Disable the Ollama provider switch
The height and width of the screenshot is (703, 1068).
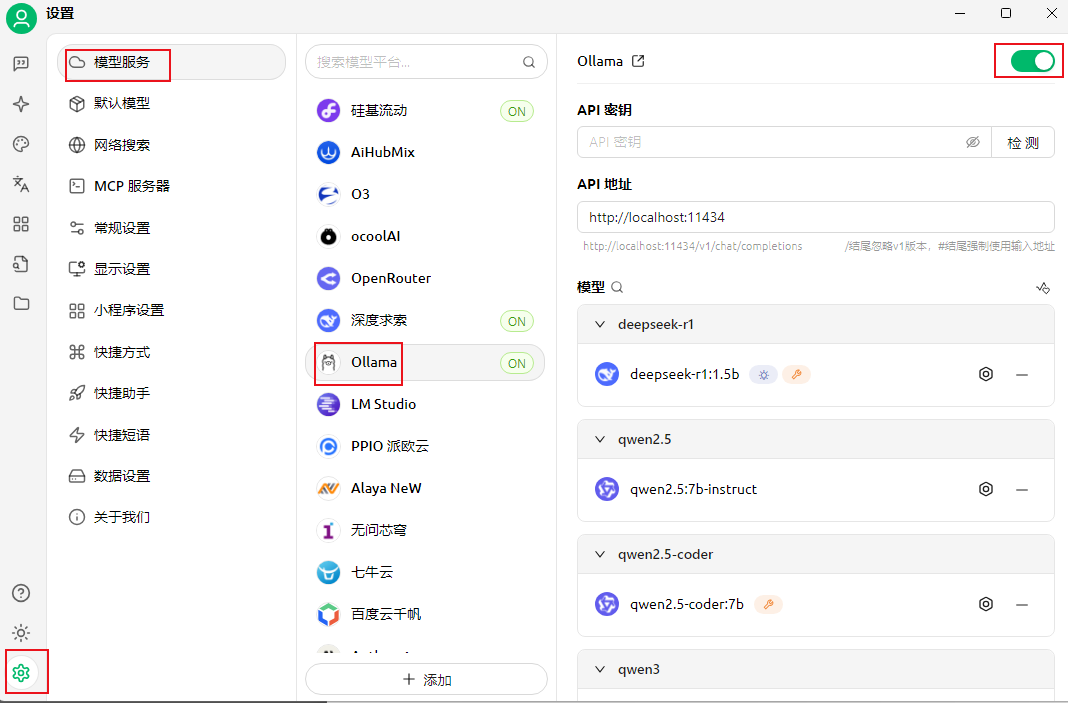(x=1033, y=61)
